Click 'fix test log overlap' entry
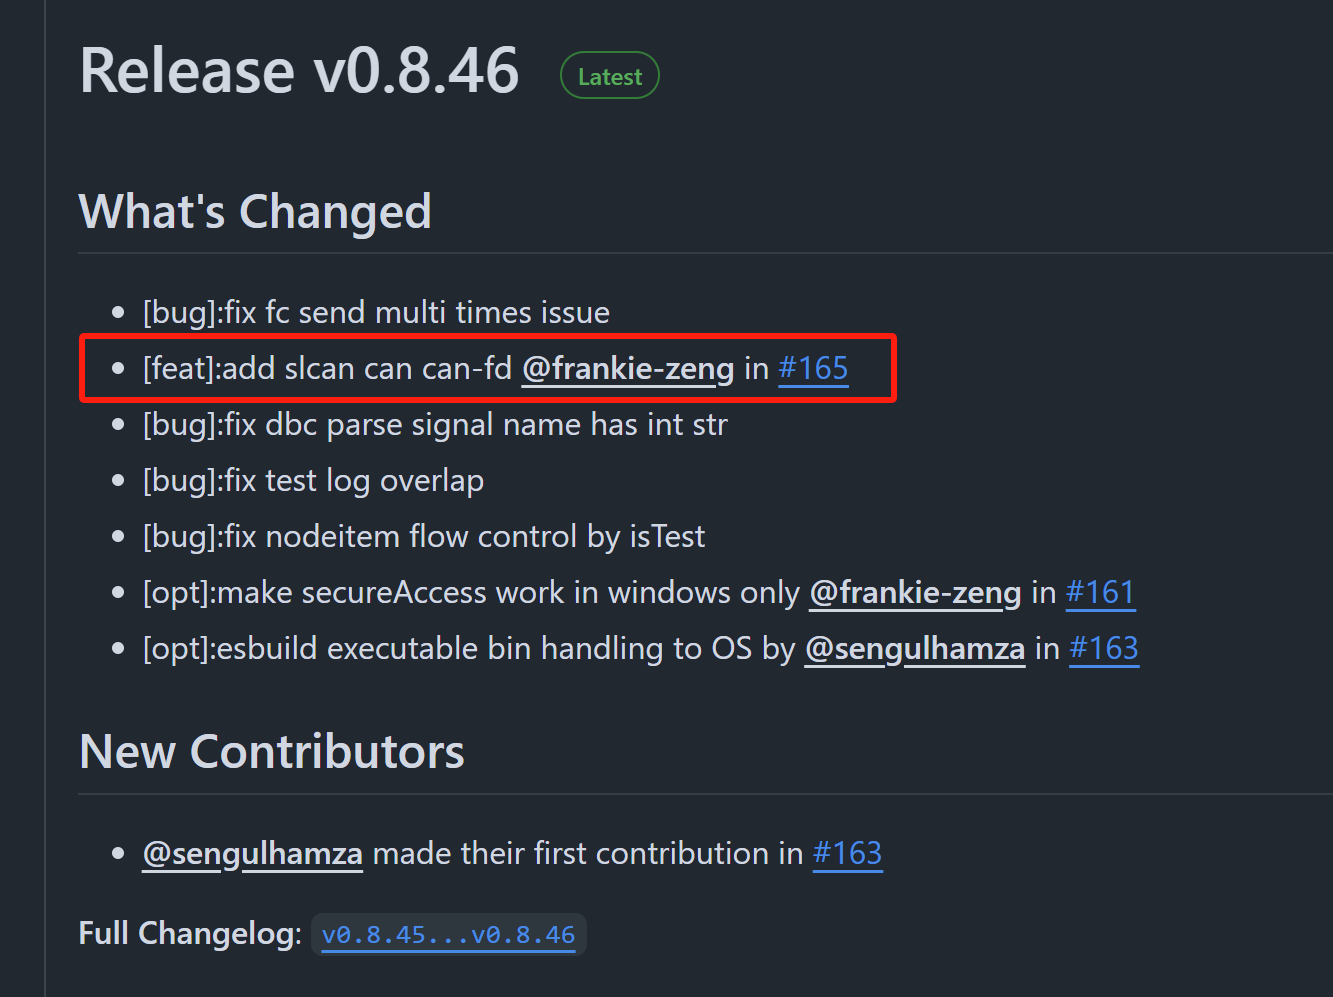1333x997 pixels. pos(313,481)
